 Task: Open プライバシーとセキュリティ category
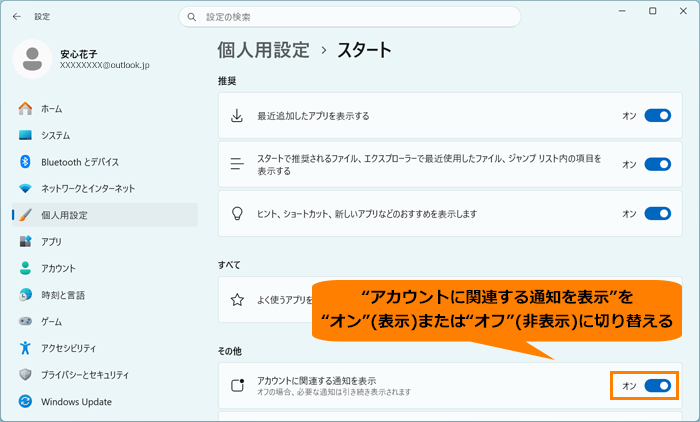(x=105, y=374)
